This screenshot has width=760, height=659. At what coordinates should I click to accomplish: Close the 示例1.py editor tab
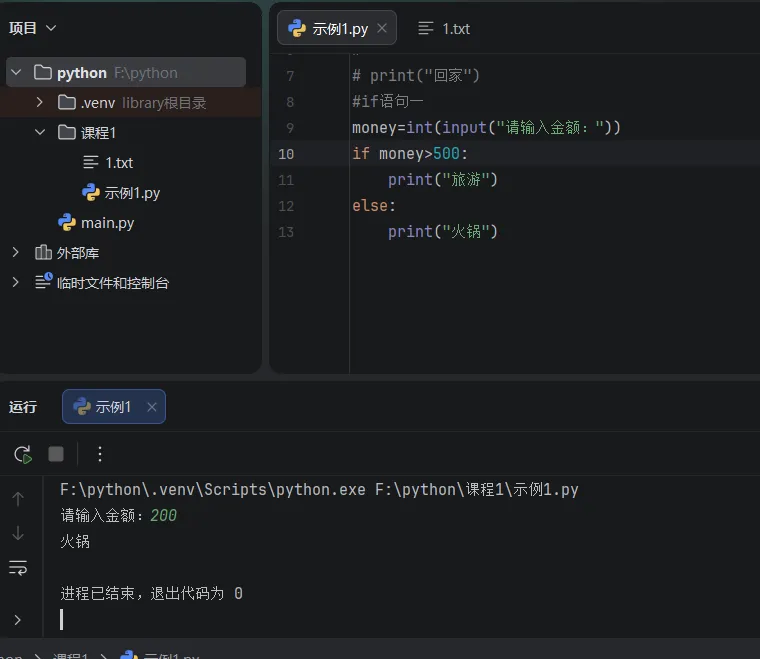click(382, 28)
